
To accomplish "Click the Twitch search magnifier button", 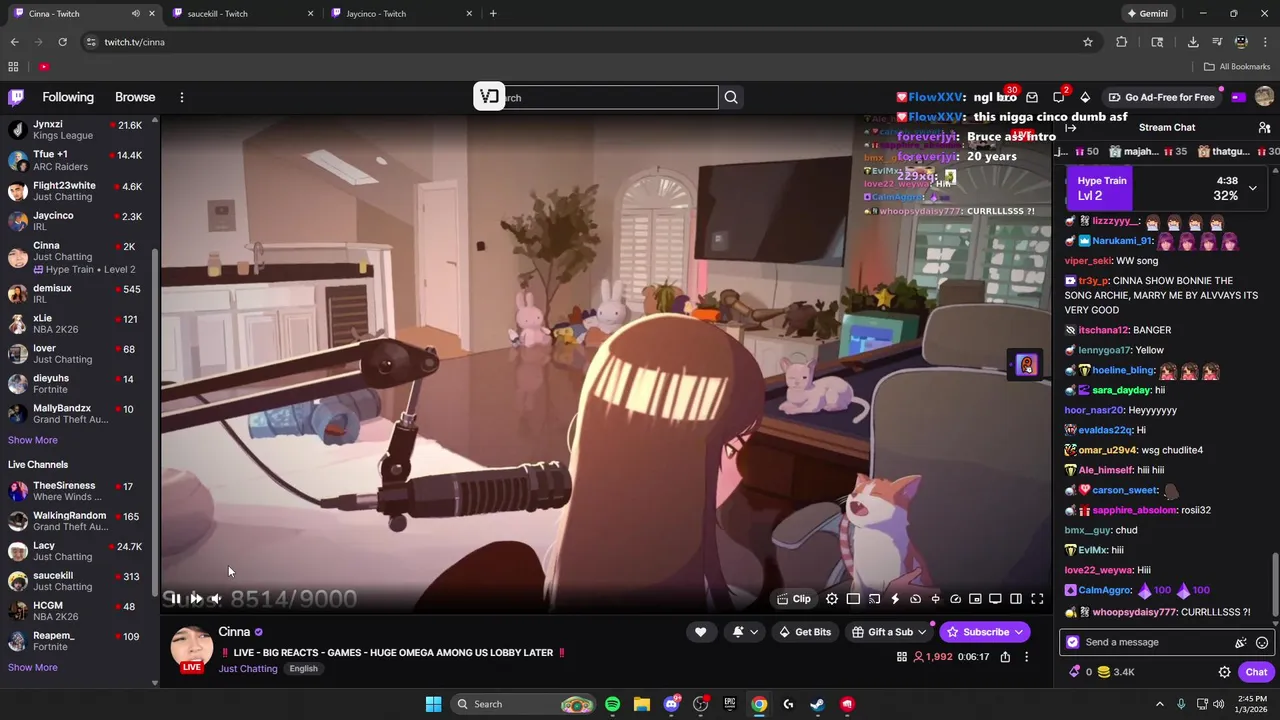I will [731, 97].
